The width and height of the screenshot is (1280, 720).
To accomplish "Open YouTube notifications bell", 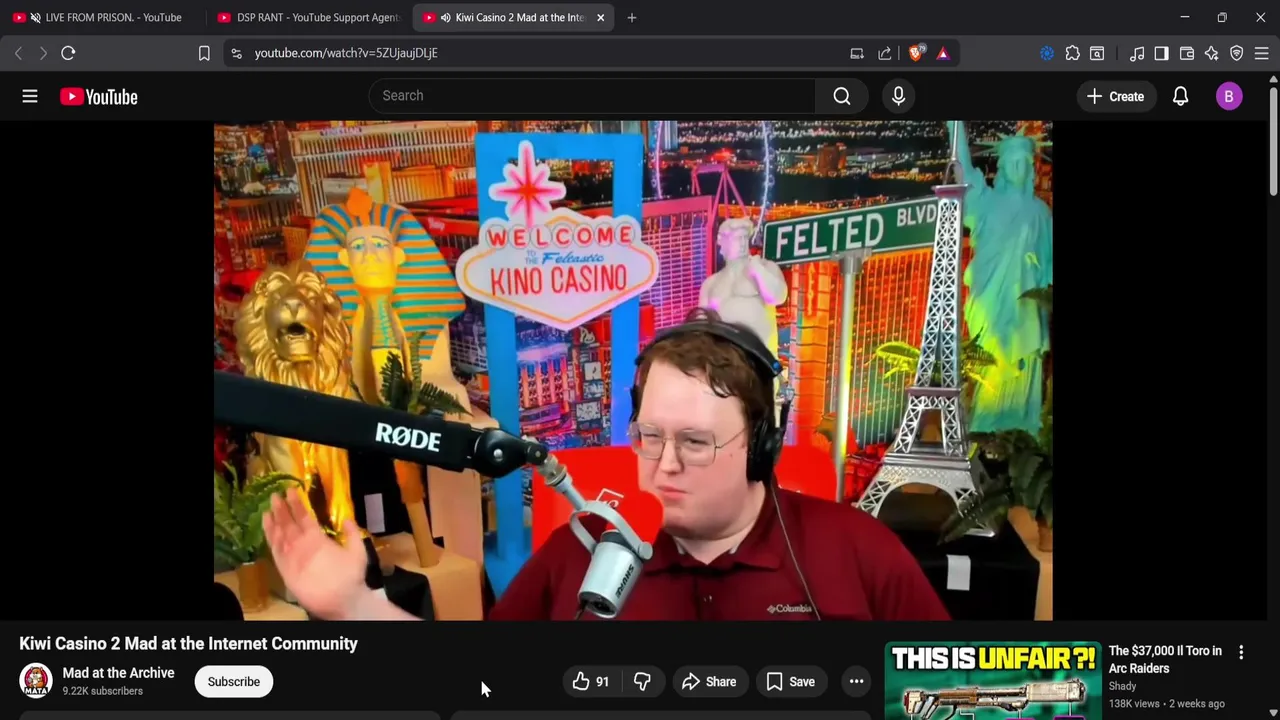I will [1180, 96].
